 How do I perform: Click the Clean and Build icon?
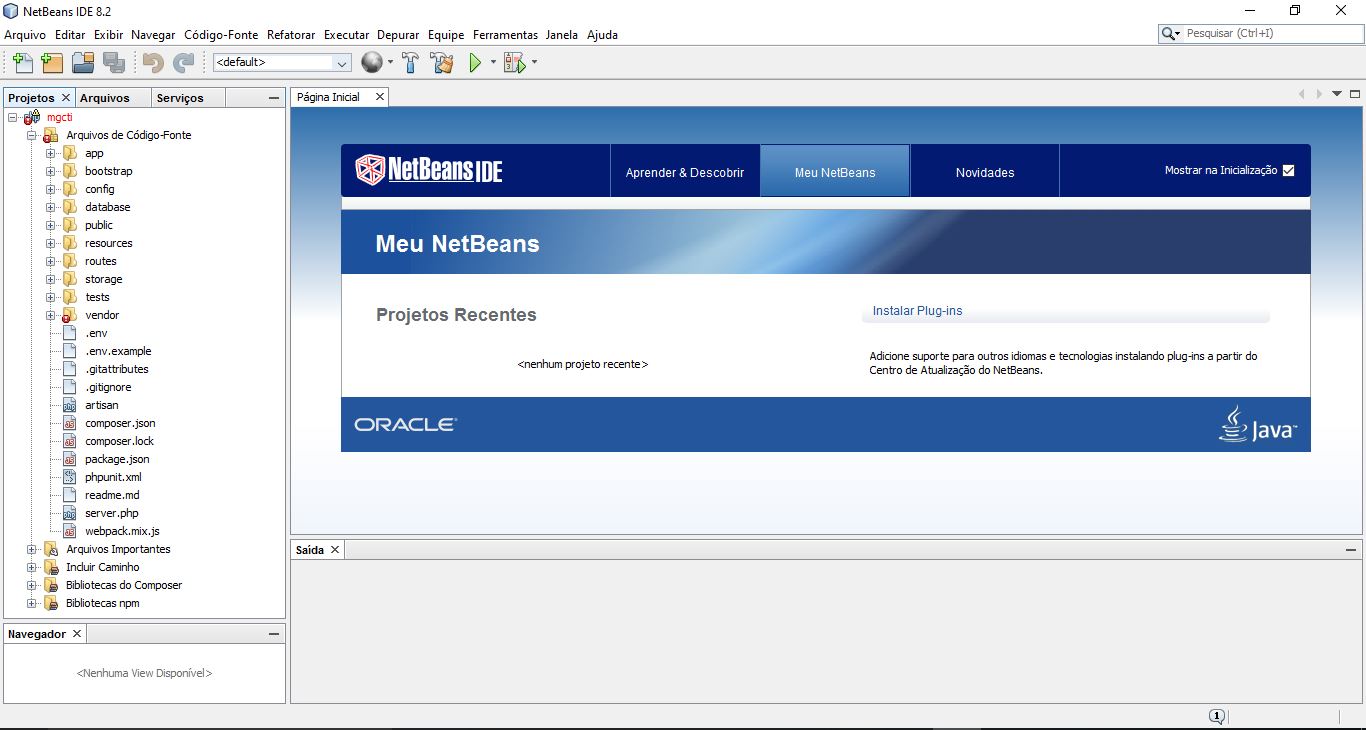coord(442,62)
